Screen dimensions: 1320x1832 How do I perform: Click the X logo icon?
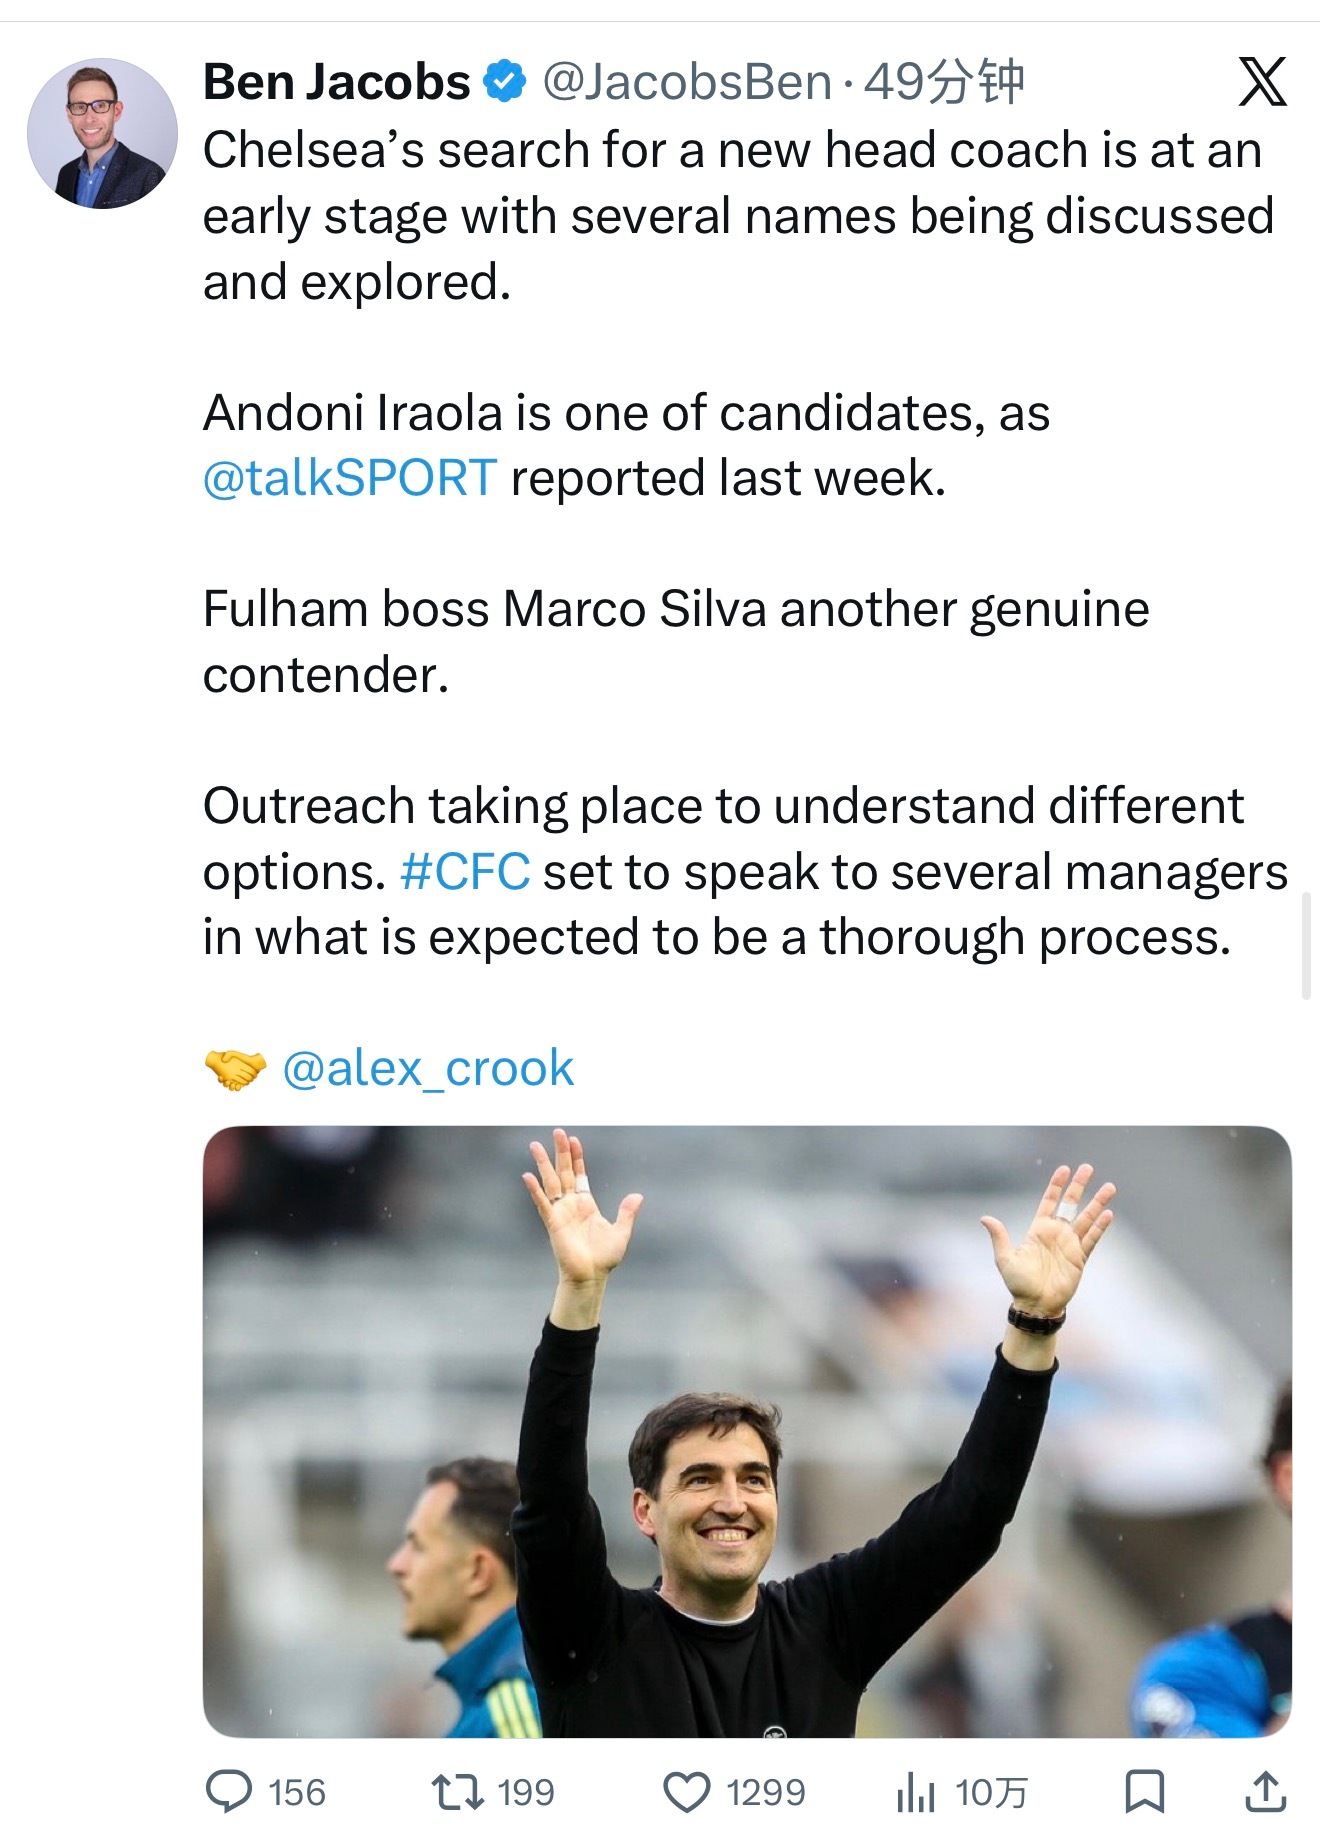(x=1262, y=82)
